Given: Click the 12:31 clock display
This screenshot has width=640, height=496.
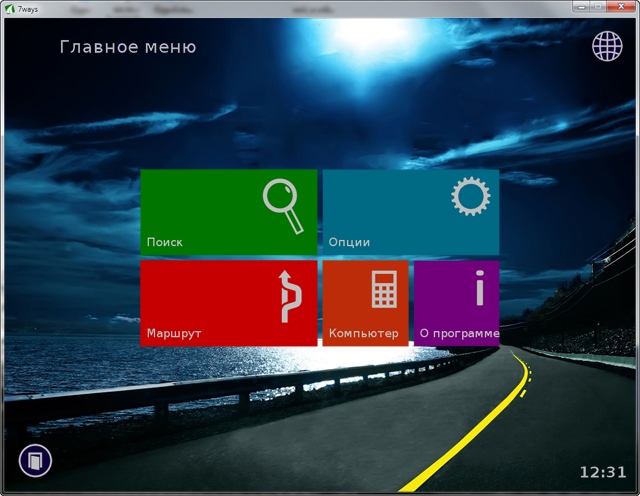Looking at the screenshot, I should coord(602,472).
